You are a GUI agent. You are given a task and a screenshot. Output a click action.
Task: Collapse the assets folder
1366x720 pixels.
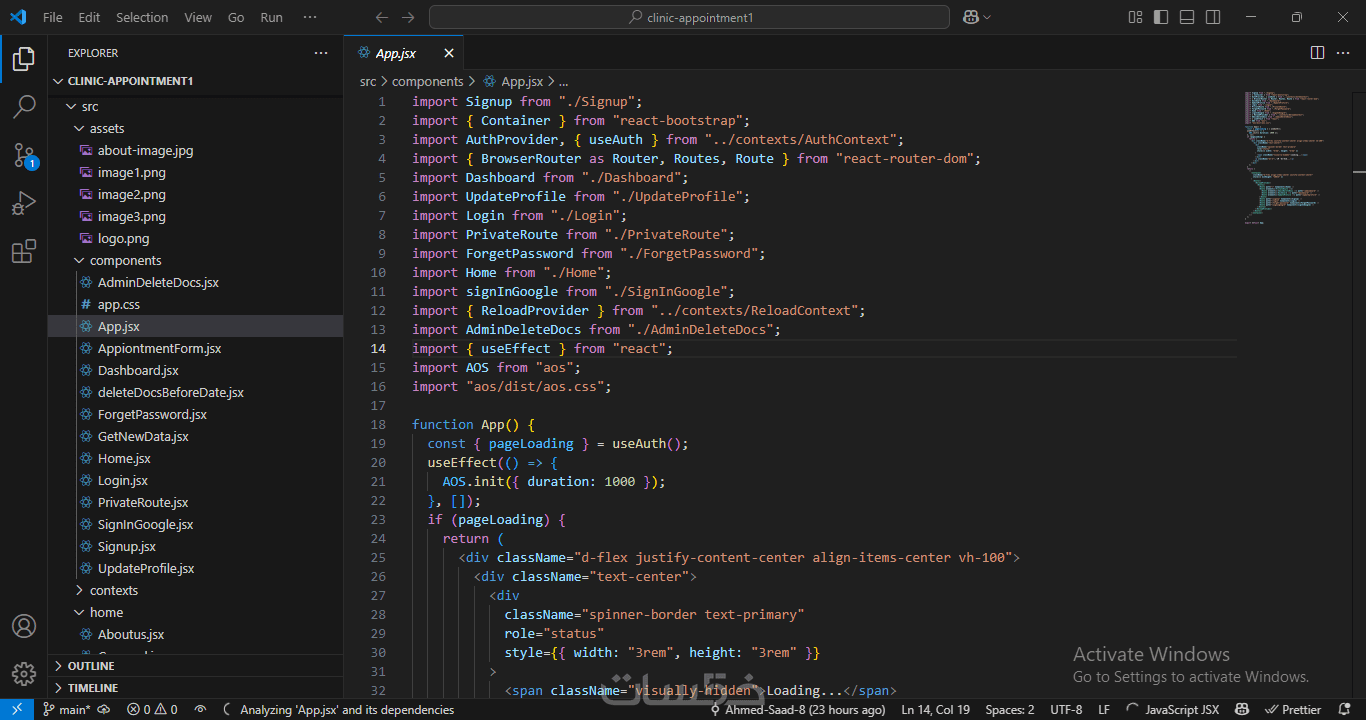[x=195, y=128]
